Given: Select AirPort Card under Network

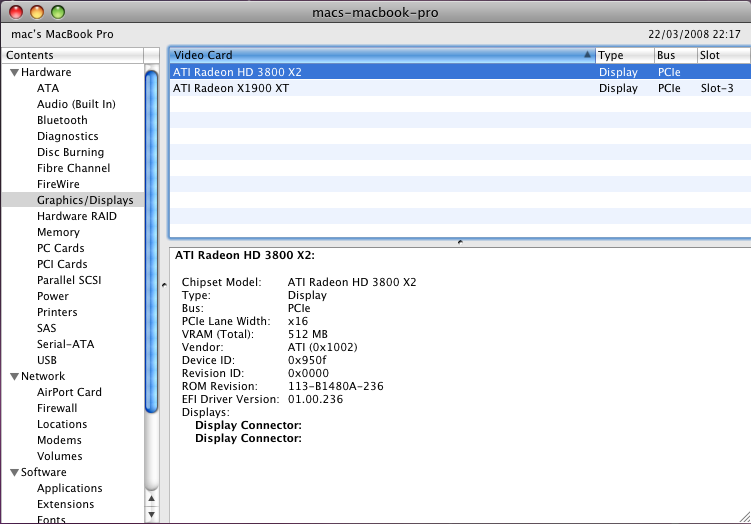Looking at the screenshot, I should [x=69, y=392].
